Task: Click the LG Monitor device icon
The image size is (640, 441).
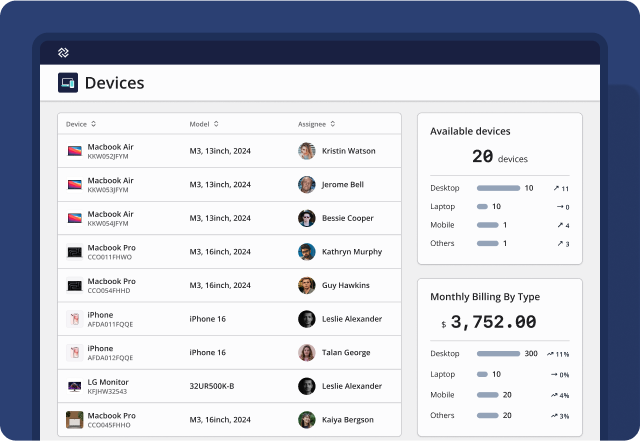Action: [74, 386]
